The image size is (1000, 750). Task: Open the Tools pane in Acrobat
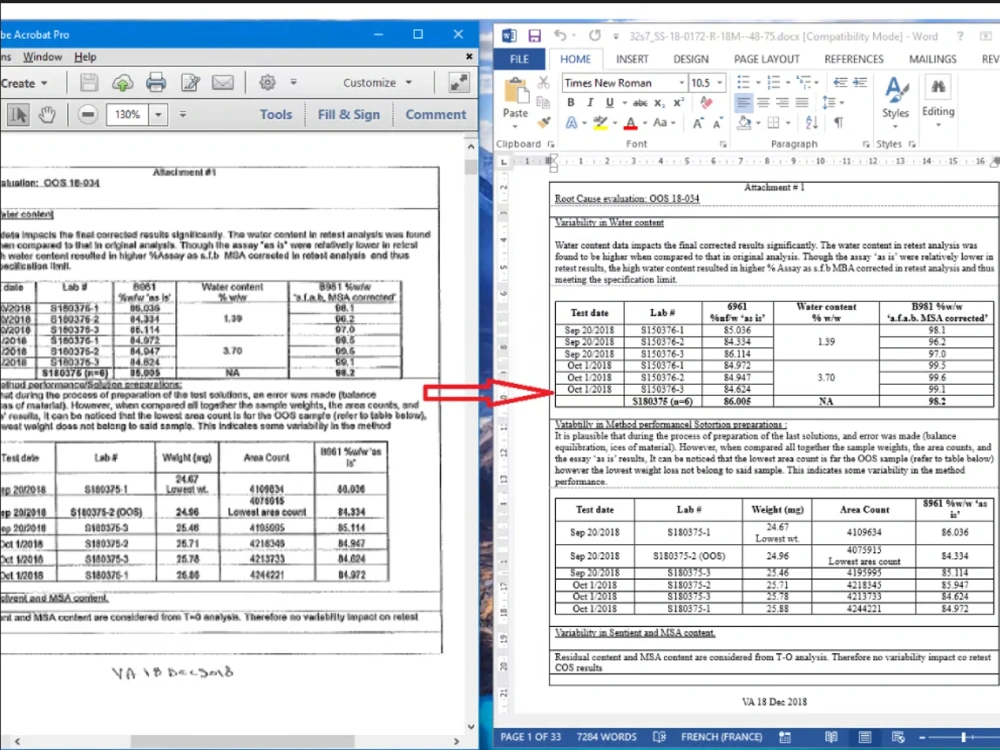pos(276,114)
